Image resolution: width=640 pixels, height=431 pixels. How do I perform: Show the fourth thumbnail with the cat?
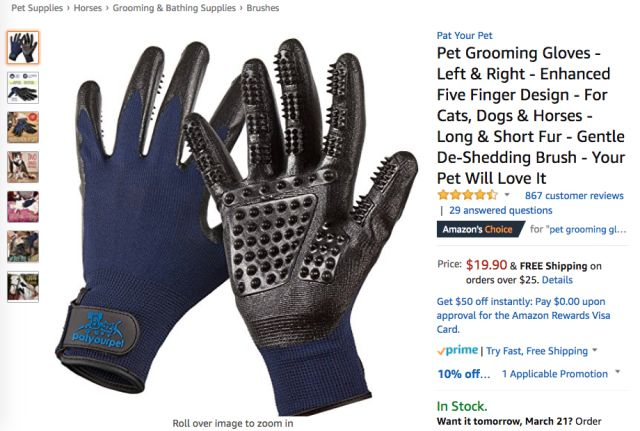click(23, 167)
